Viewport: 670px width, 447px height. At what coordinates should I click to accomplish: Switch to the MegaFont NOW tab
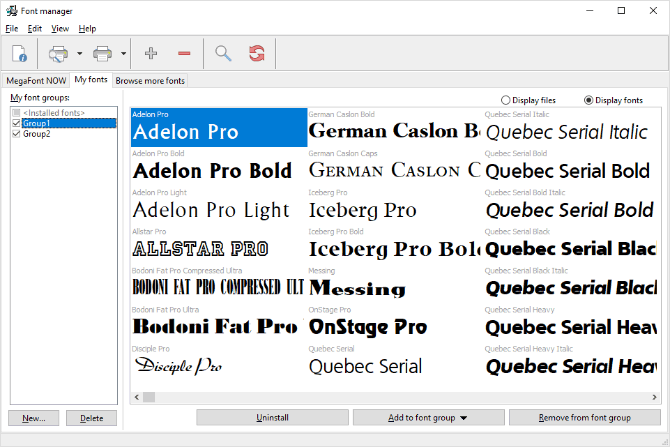(x=36, y=81)
